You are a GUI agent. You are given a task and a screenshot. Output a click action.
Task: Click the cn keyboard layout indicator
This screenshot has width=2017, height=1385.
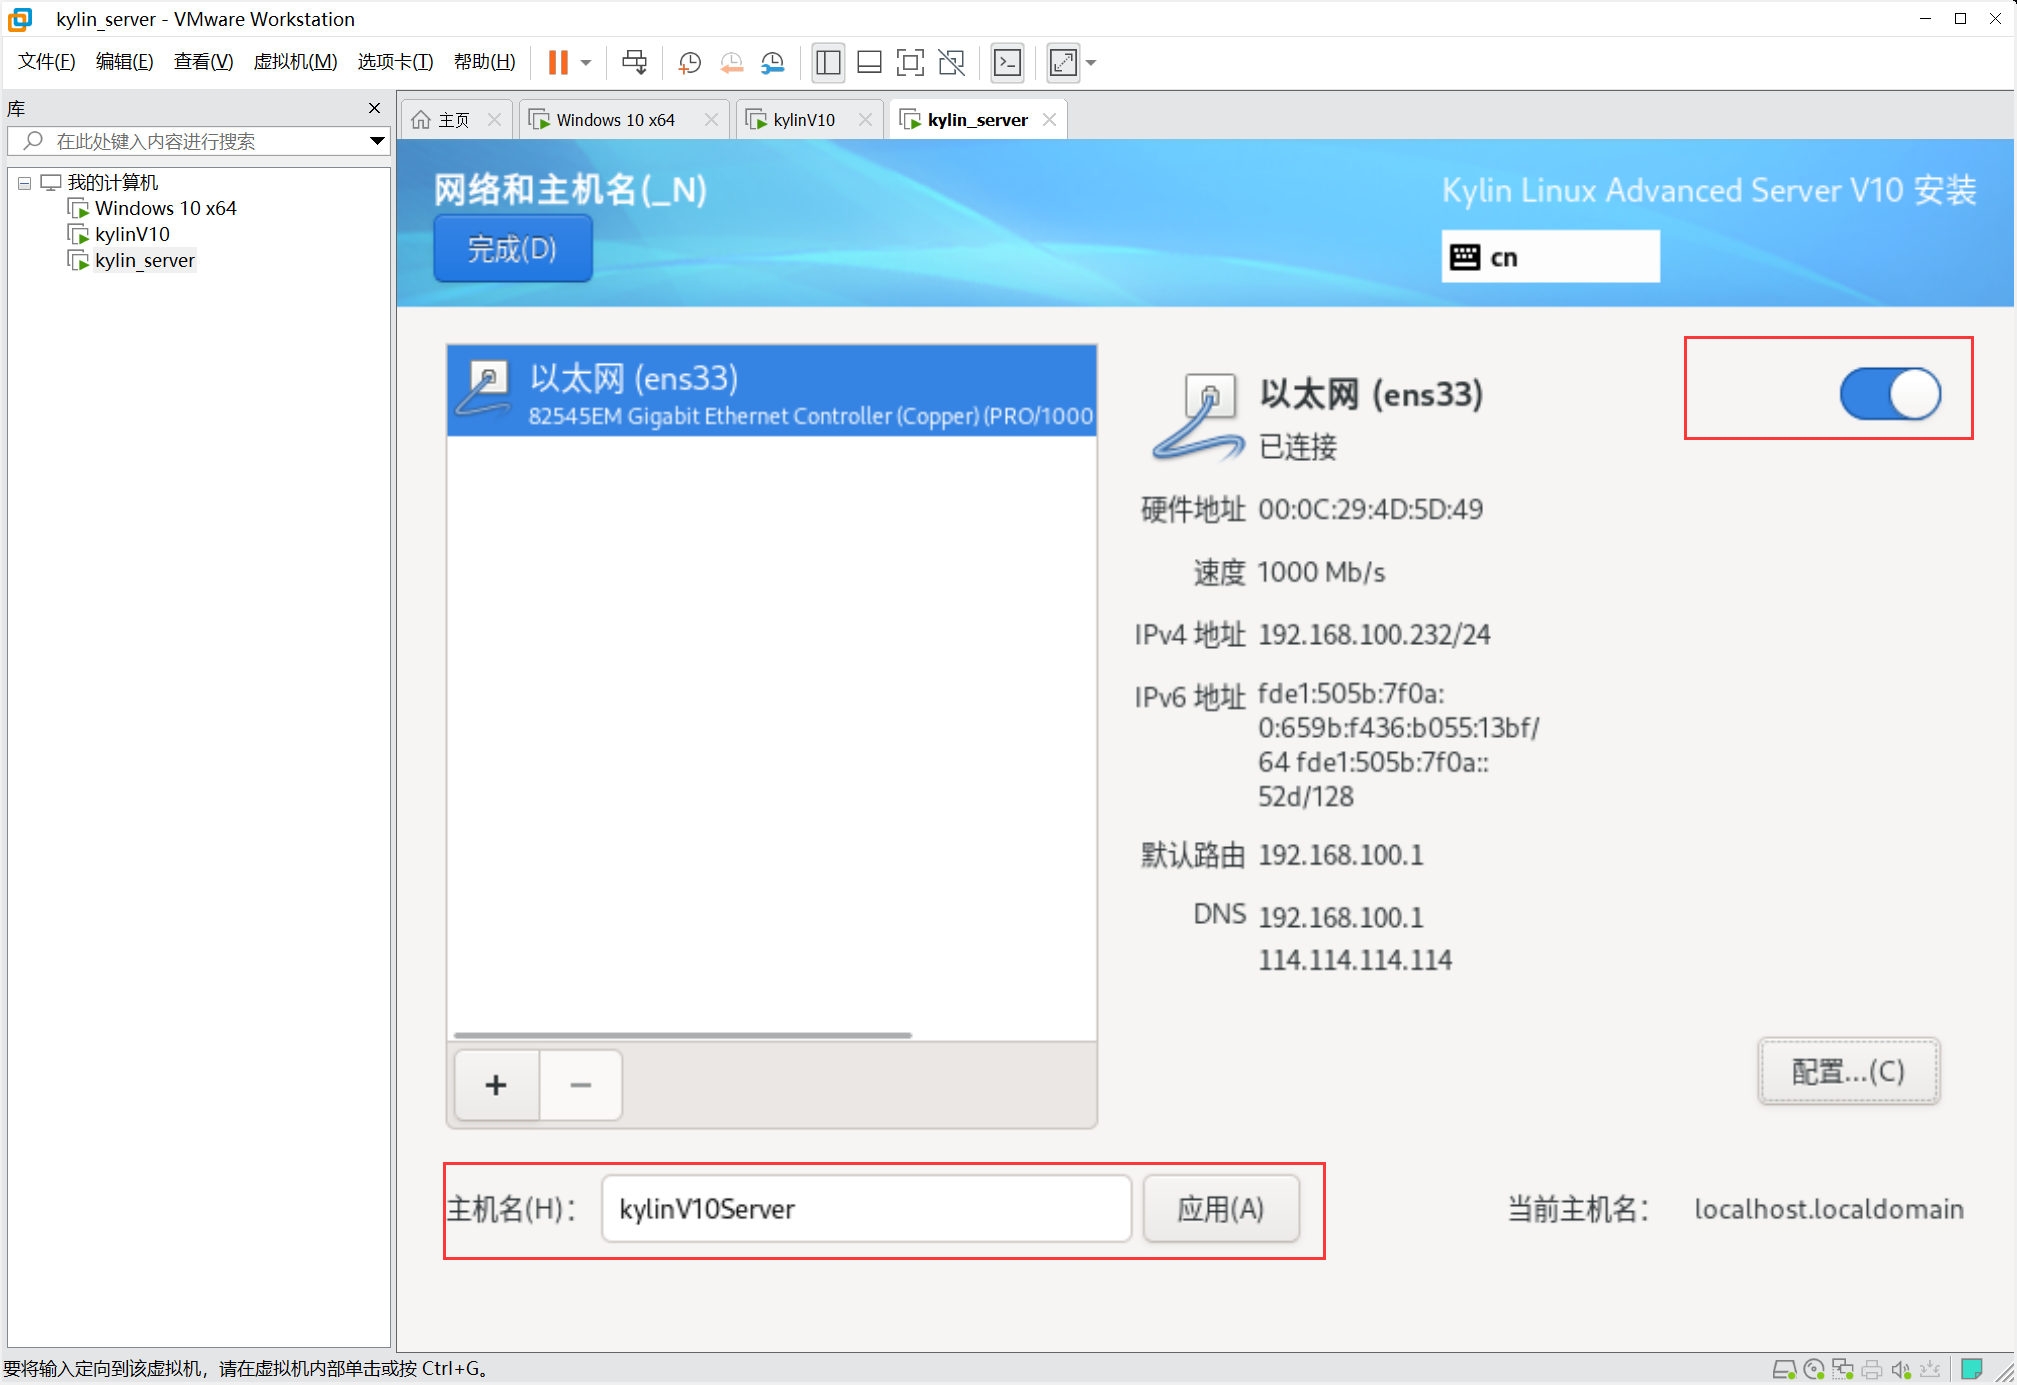[1550, 257]
